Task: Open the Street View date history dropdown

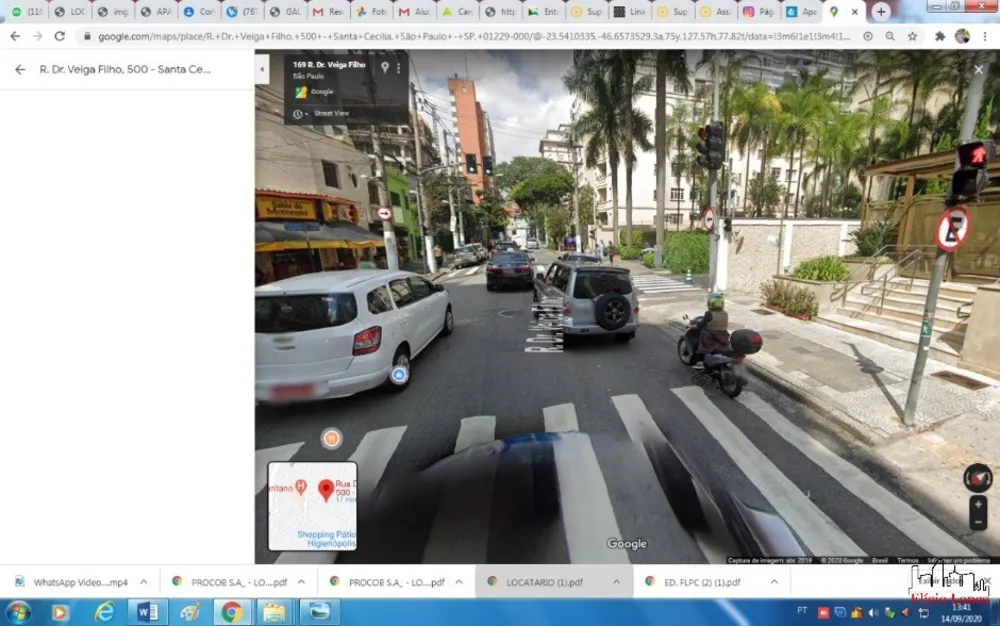Action: [x=300, y=114]
